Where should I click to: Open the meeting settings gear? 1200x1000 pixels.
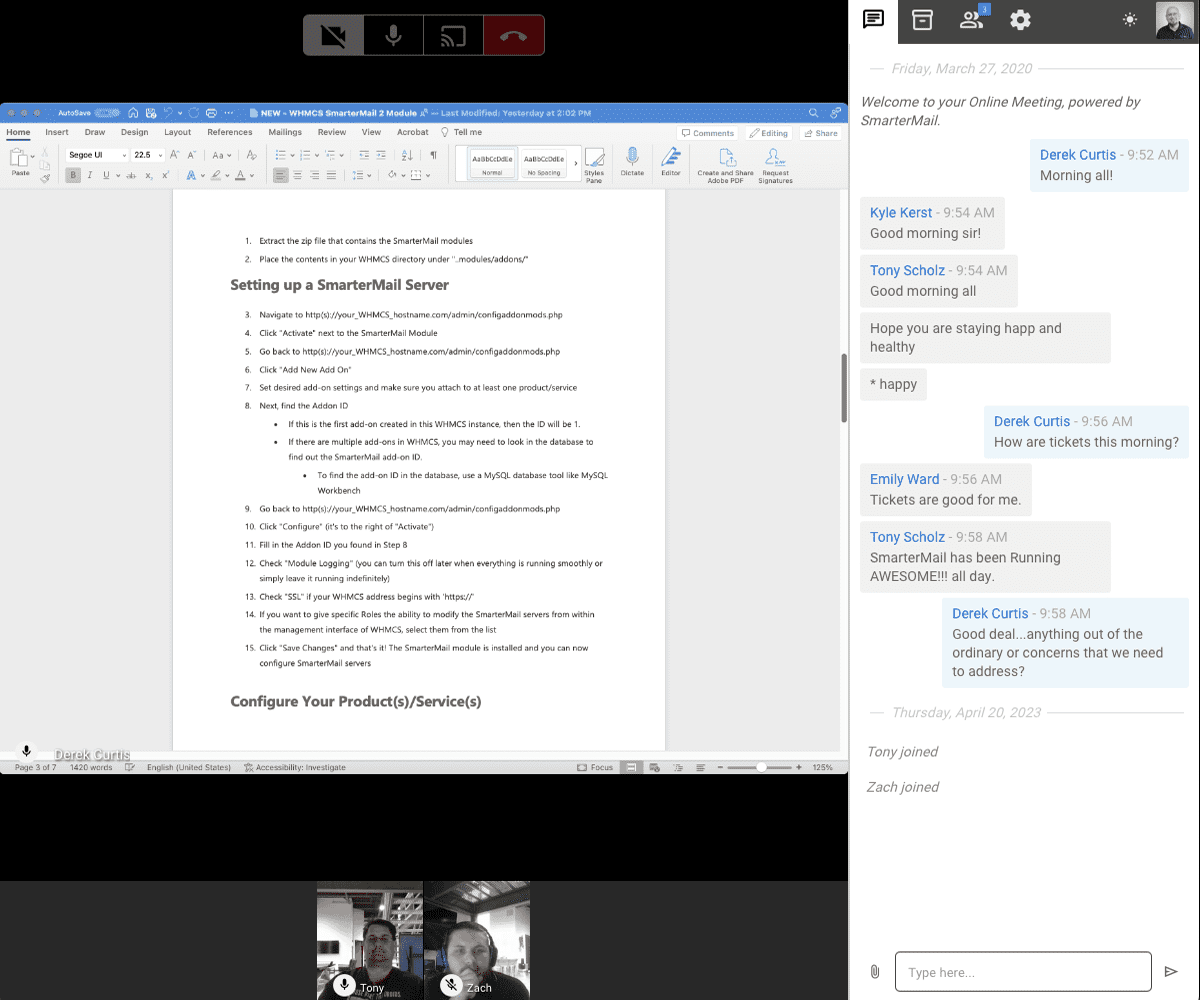click(x=1019, y=20)
